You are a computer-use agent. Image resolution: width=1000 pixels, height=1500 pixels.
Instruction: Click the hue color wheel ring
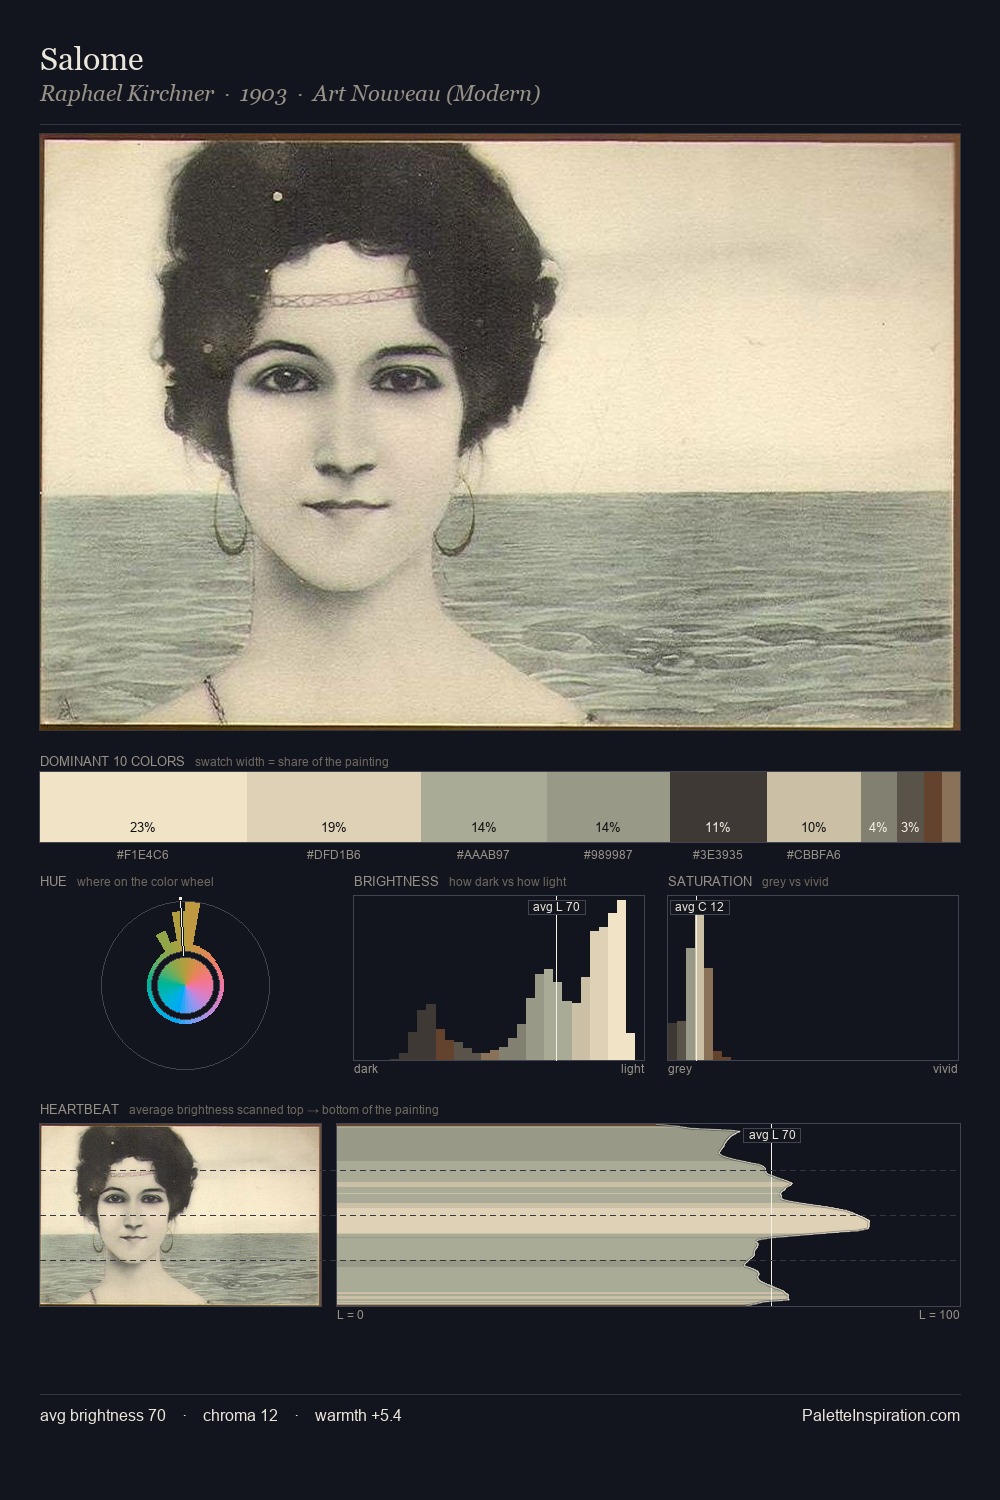(x=185, y=987)
